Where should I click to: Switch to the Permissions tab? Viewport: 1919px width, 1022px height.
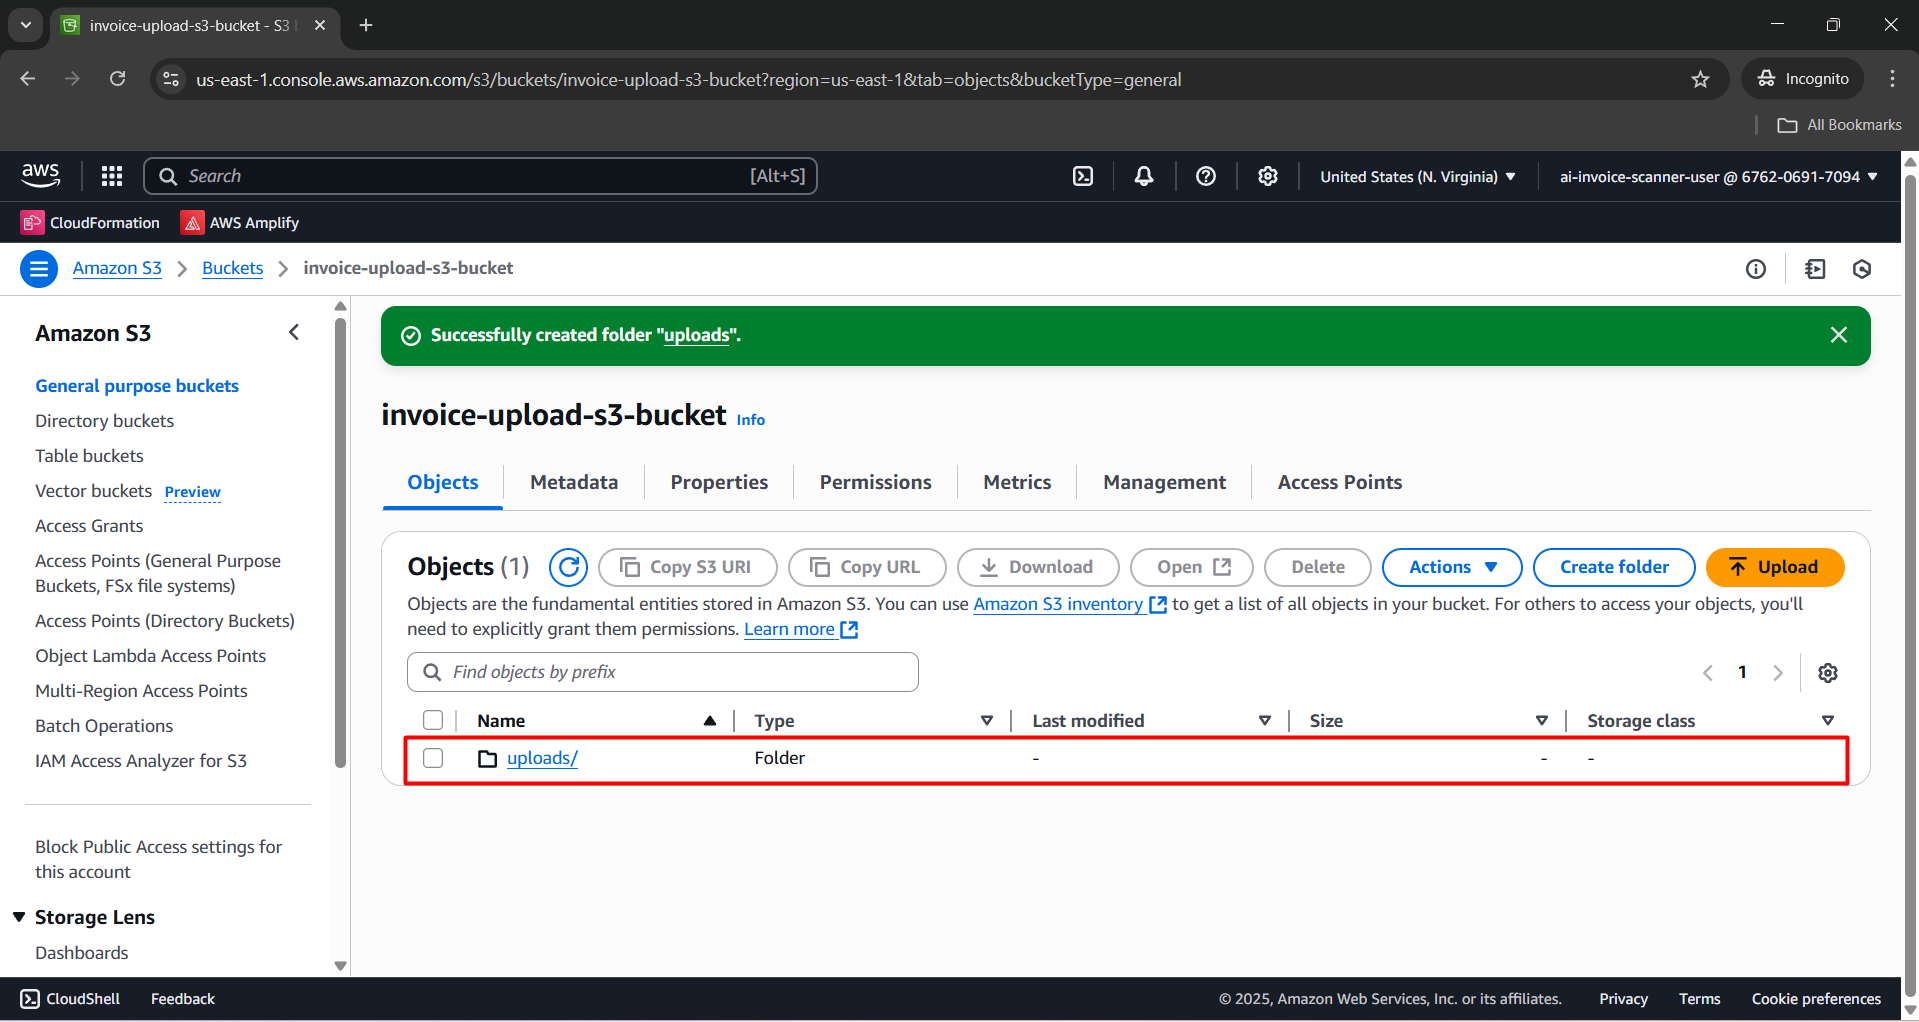875,482
